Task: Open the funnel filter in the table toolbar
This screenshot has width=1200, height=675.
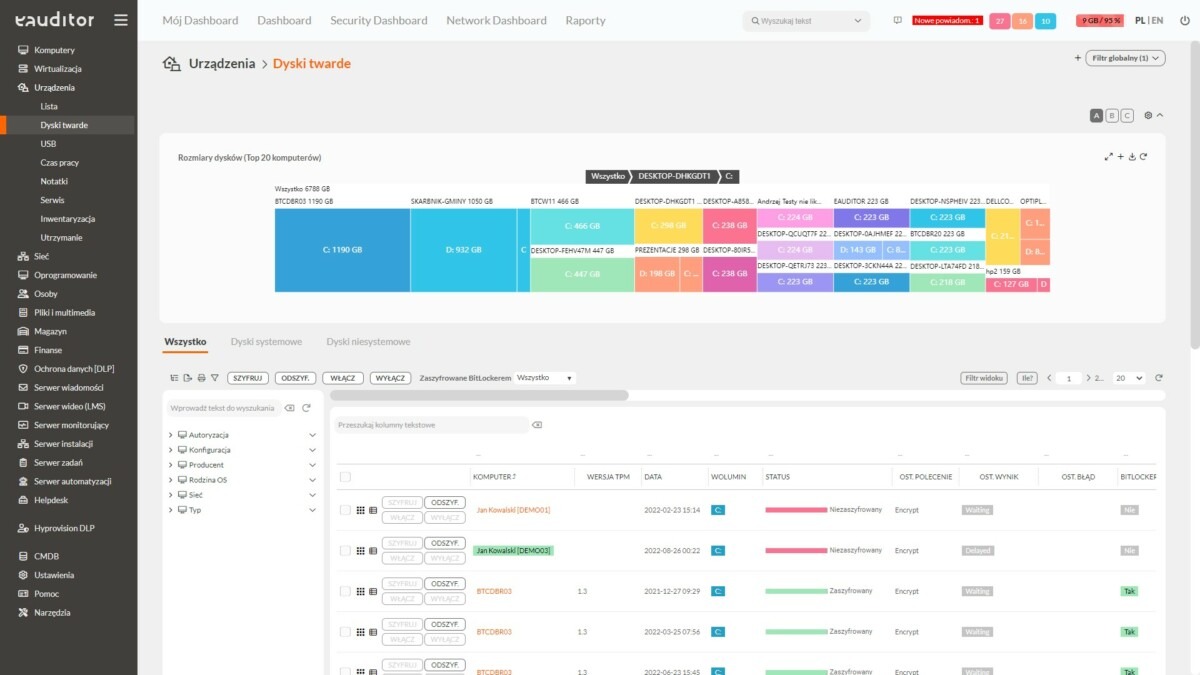Action: pyautogui.click(x=215, y=377)
